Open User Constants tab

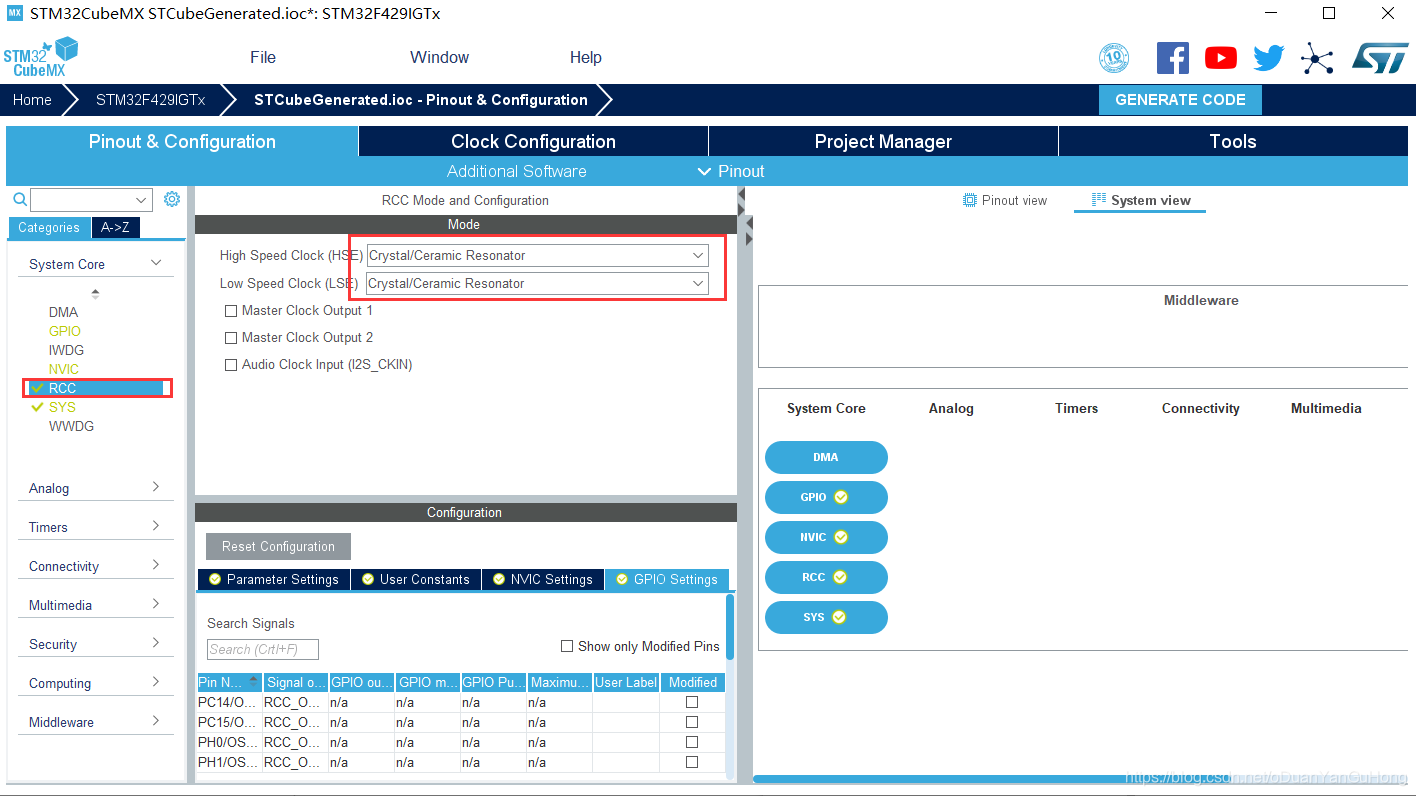416,579
